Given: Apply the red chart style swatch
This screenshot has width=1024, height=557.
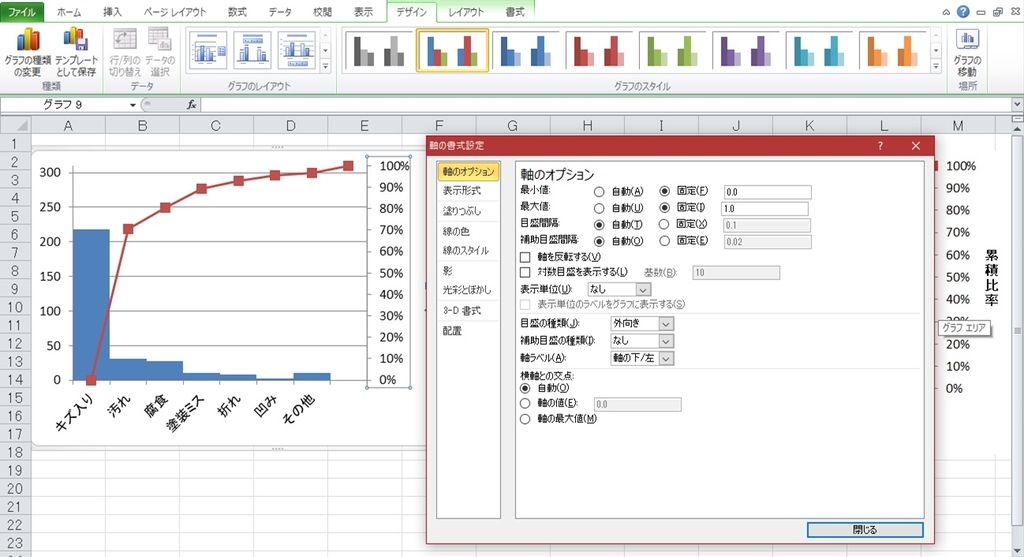Looking at the screenshot, I should click(600, 50).
